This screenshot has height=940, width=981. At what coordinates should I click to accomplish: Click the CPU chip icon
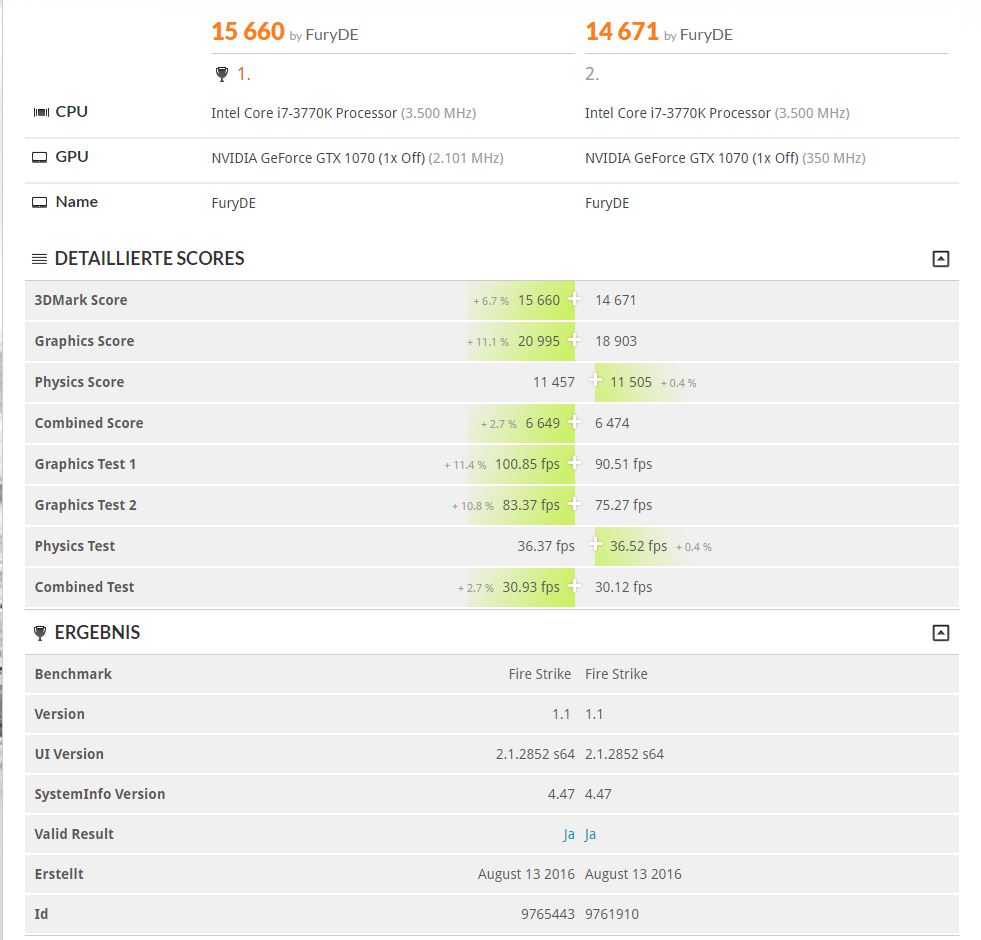(x=41, y=112)
